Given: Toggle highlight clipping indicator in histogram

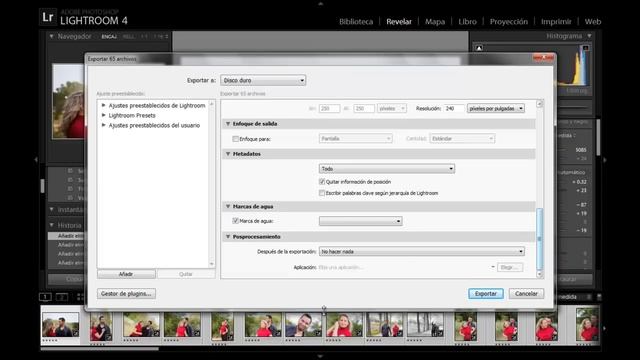Looking at the screenshot, I should [586, 48].
